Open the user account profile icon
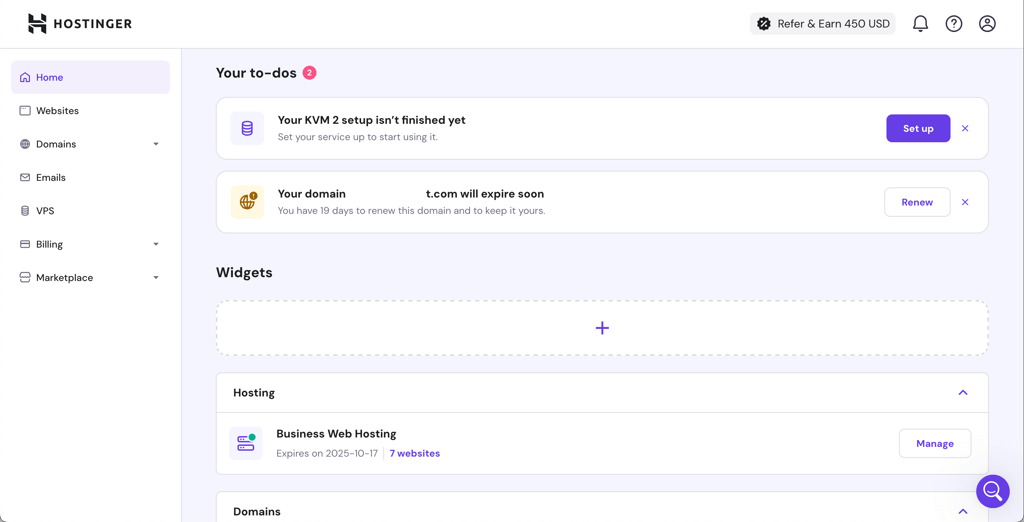 (987, 24)
